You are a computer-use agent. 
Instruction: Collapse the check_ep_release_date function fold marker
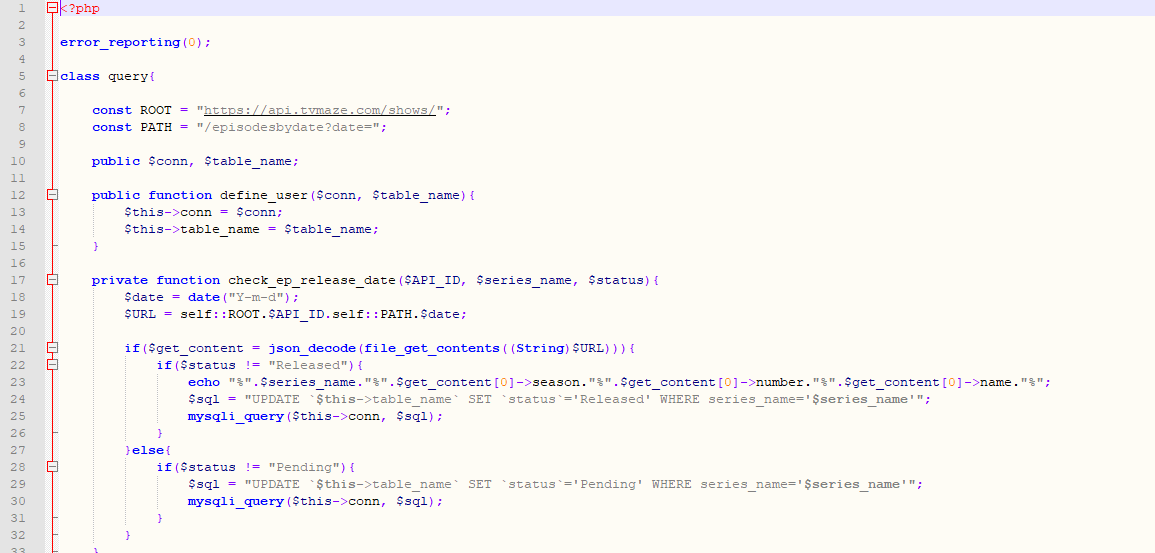coord(52,280)
